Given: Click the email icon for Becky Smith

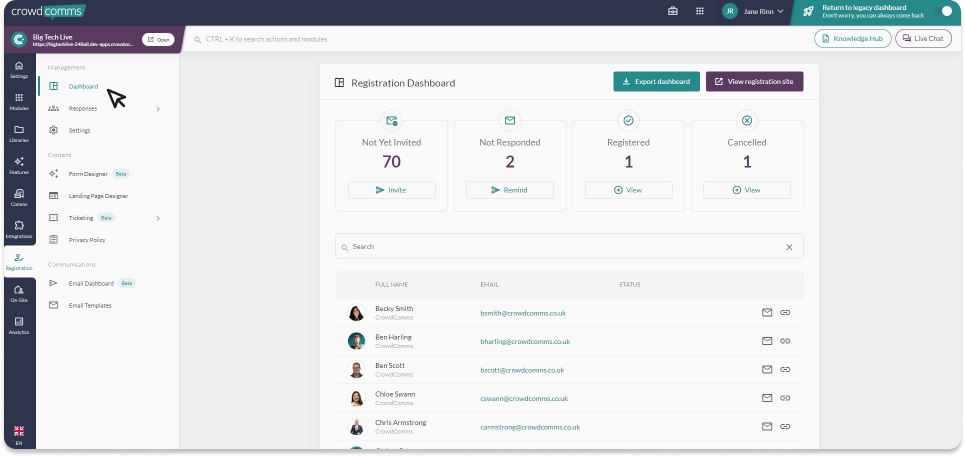Looking at the screenshot, I should 767,313.
